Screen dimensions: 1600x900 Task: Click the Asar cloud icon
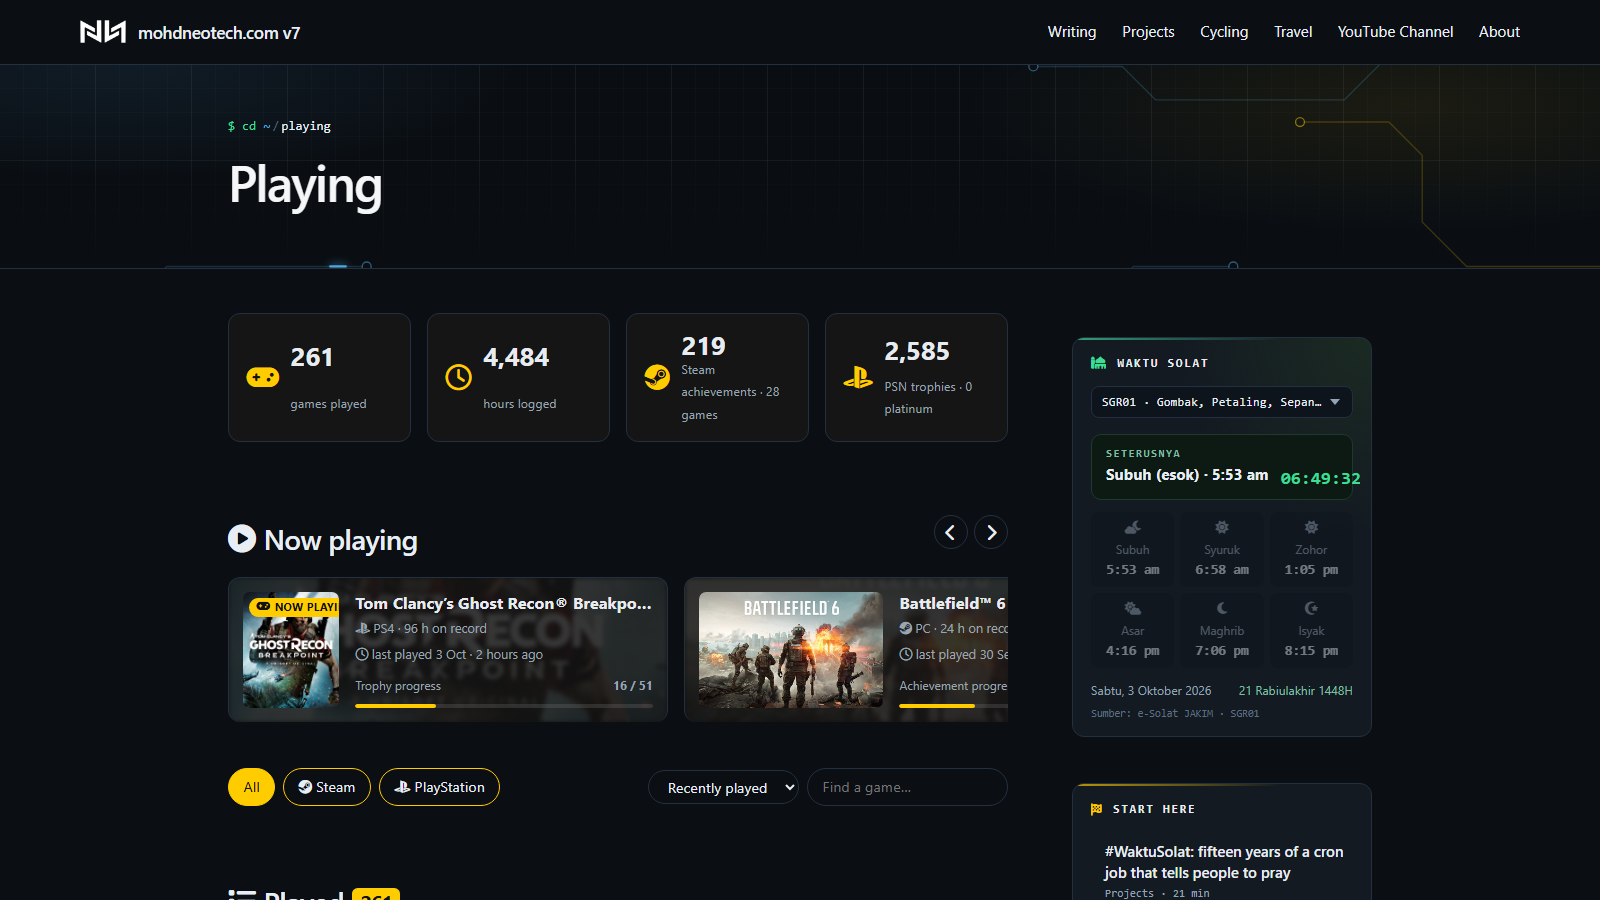click(x=1132, y=608)
